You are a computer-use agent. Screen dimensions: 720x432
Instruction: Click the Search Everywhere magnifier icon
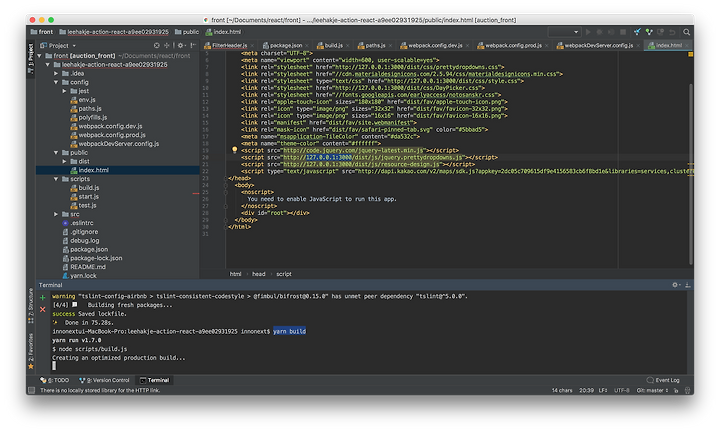coord(686,32)
